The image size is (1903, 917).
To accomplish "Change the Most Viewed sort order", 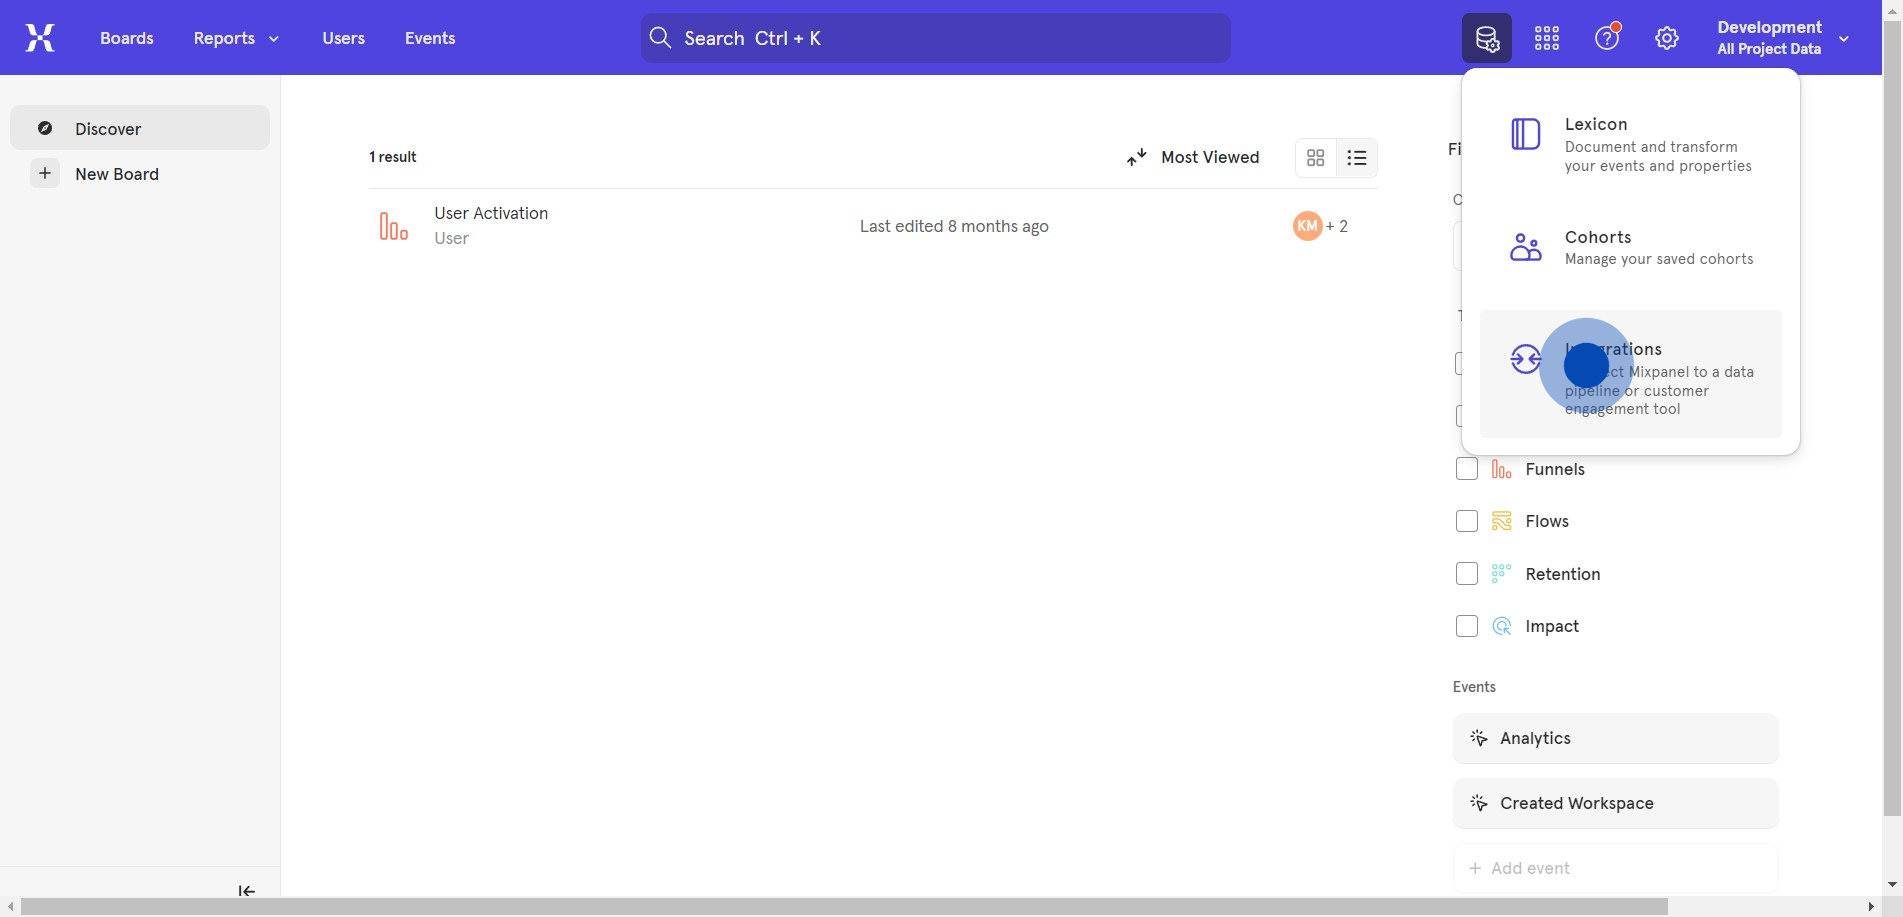I will click(1193, 157).
